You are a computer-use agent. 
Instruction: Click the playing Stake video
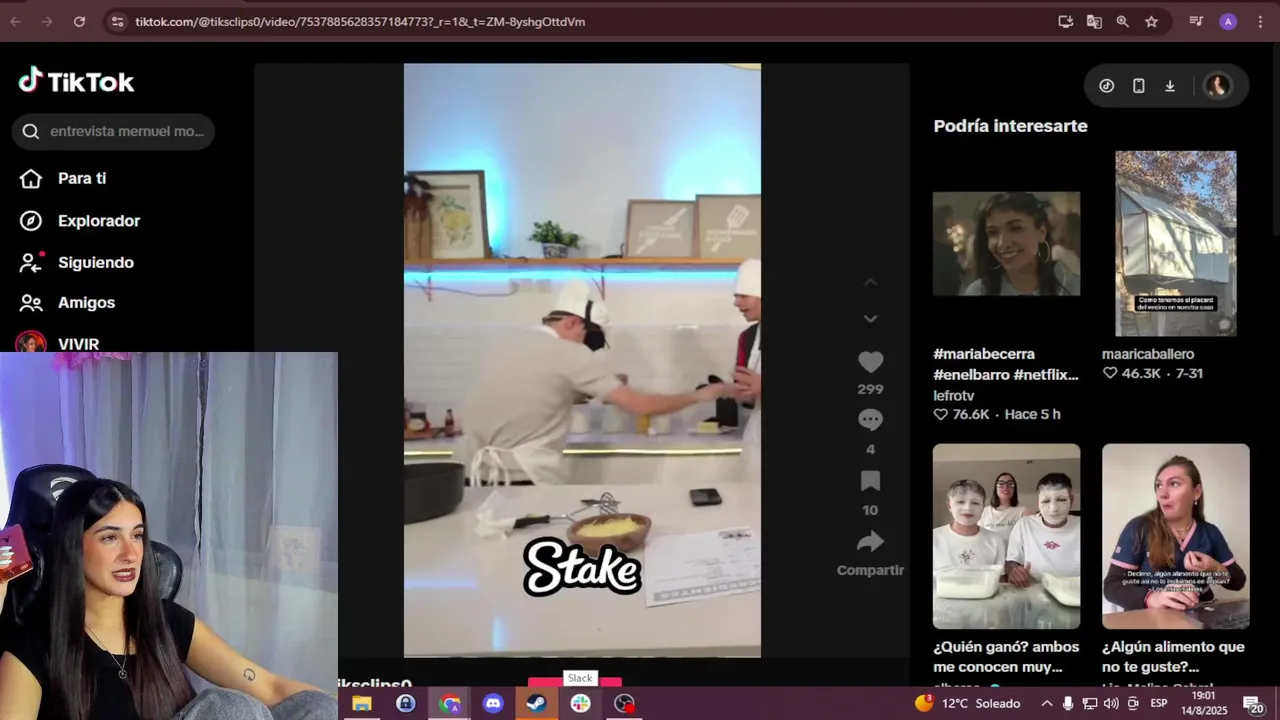(582, 360)
